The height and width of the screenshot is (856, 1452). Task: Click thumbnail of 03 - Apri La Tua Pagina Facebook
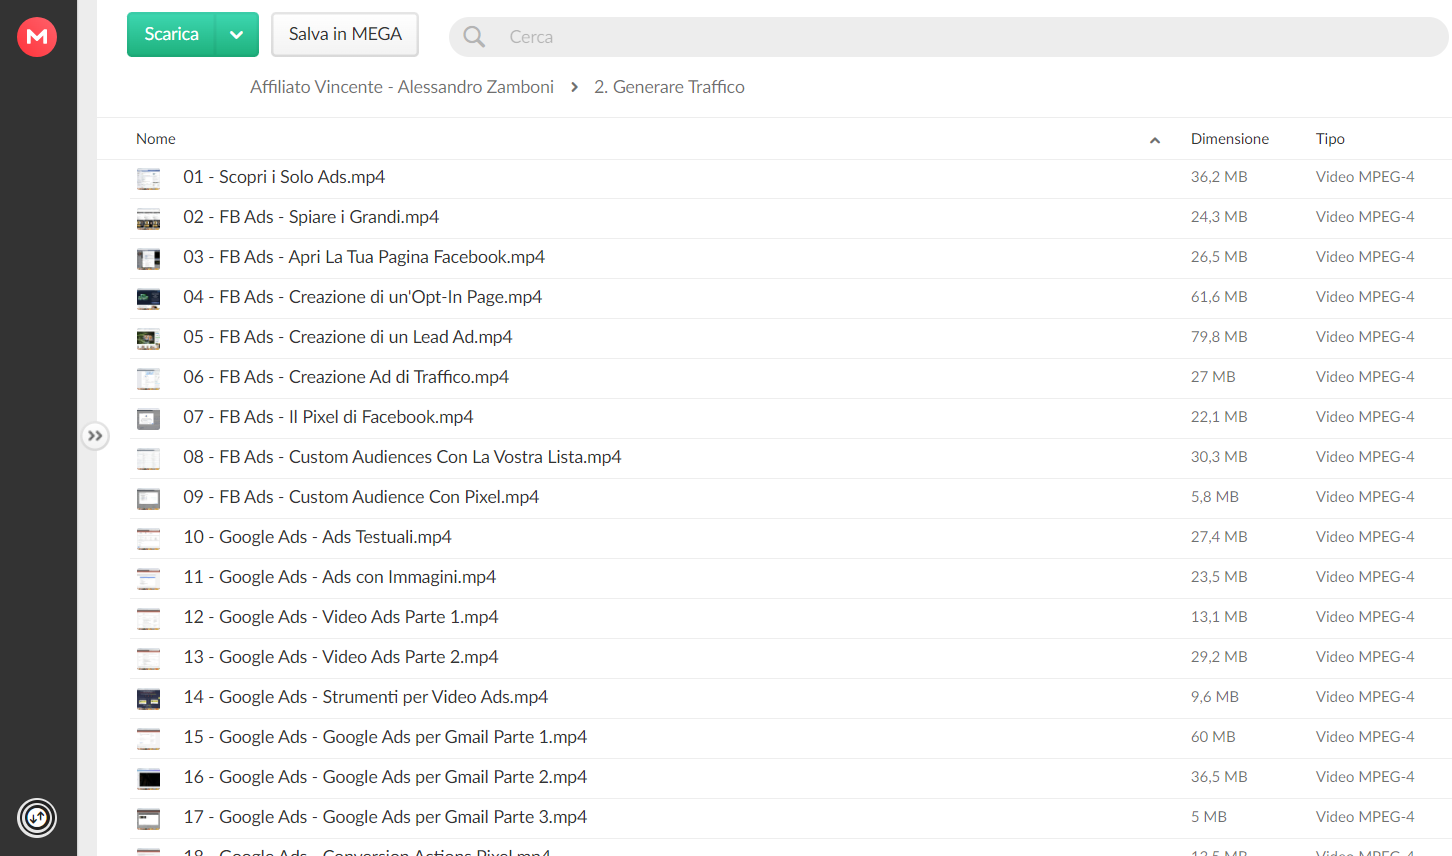[148, 259]
